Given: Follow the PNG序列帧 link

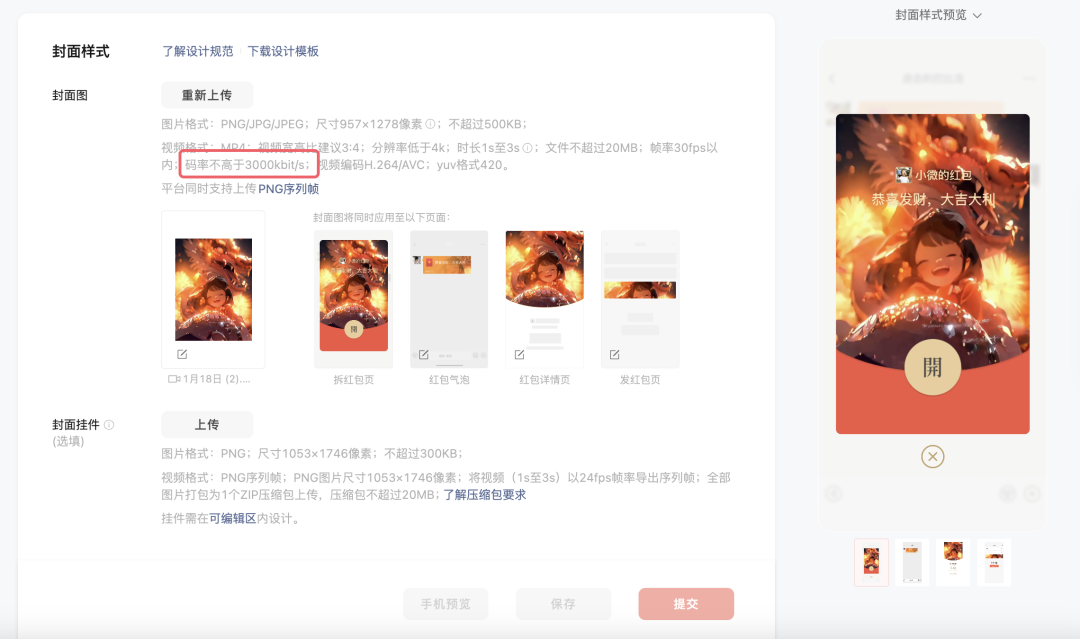Looking at the screenshot, I should [x=289, y=189].
